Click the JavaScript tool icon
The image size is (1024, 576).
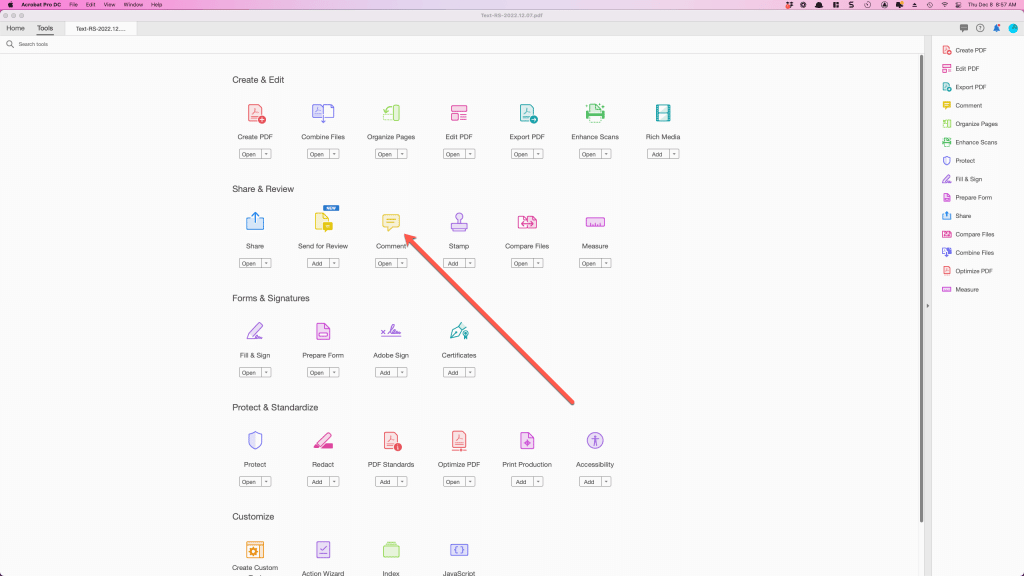pyautogui.click(x=458, y=550)
